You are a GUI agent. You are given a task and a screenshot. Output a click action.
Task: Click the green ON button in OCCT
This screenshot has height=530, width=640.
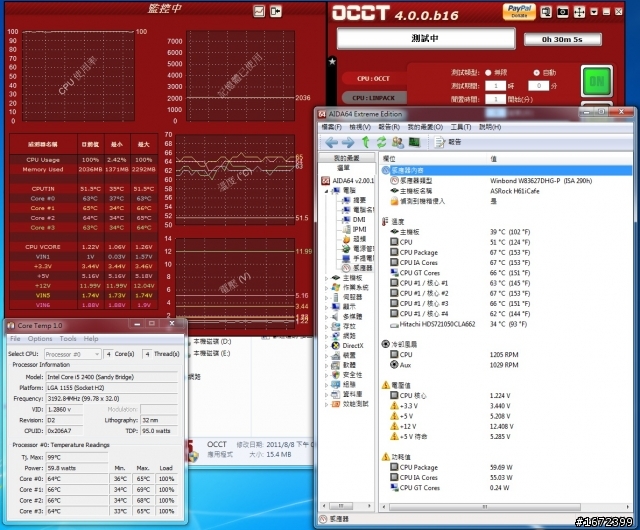point(597,81)
